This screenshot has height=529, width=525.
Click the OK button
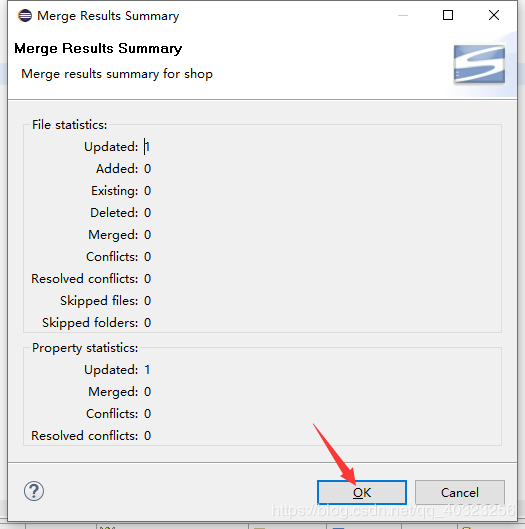(362, 493)
